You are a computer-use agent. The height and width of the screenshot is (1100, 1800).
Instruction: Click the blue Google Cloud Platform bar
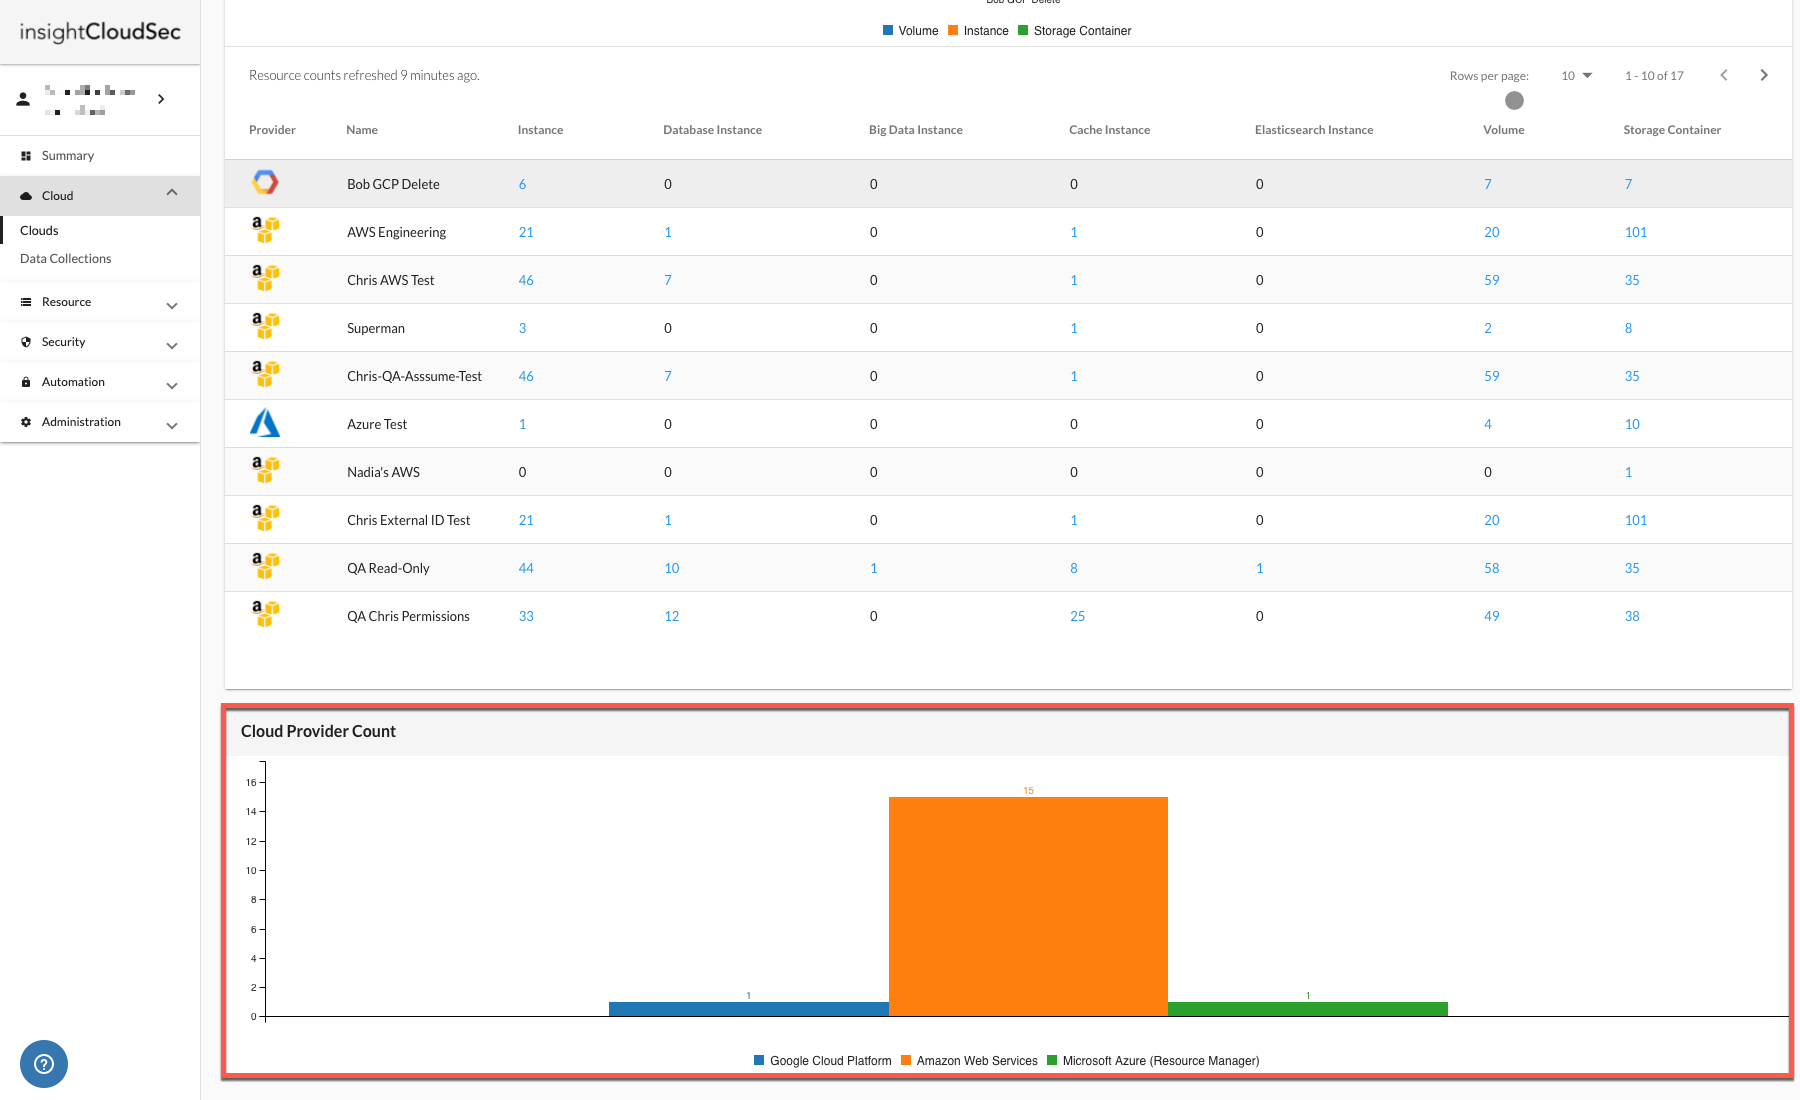click(749, 1009)
